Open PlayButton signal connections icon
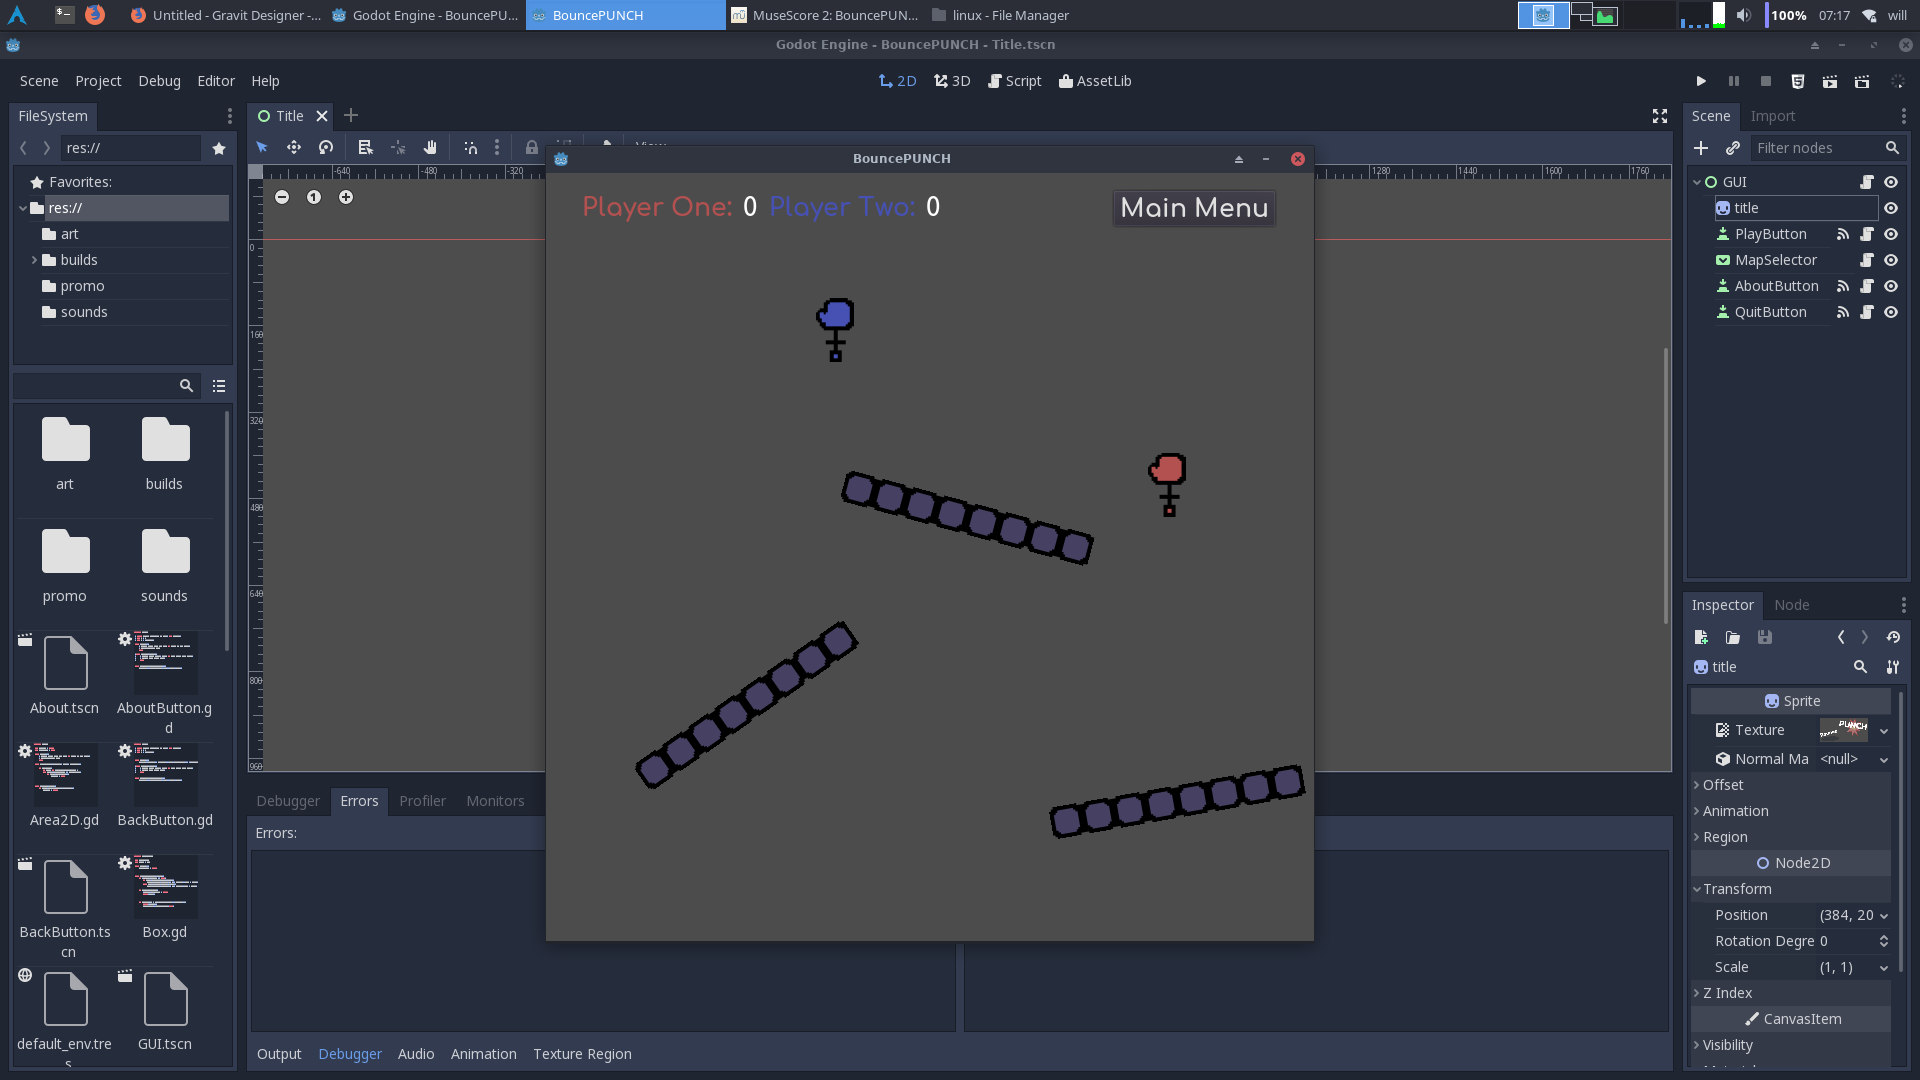Screen dimensions: 1920x1080 tap(1843, 234)
